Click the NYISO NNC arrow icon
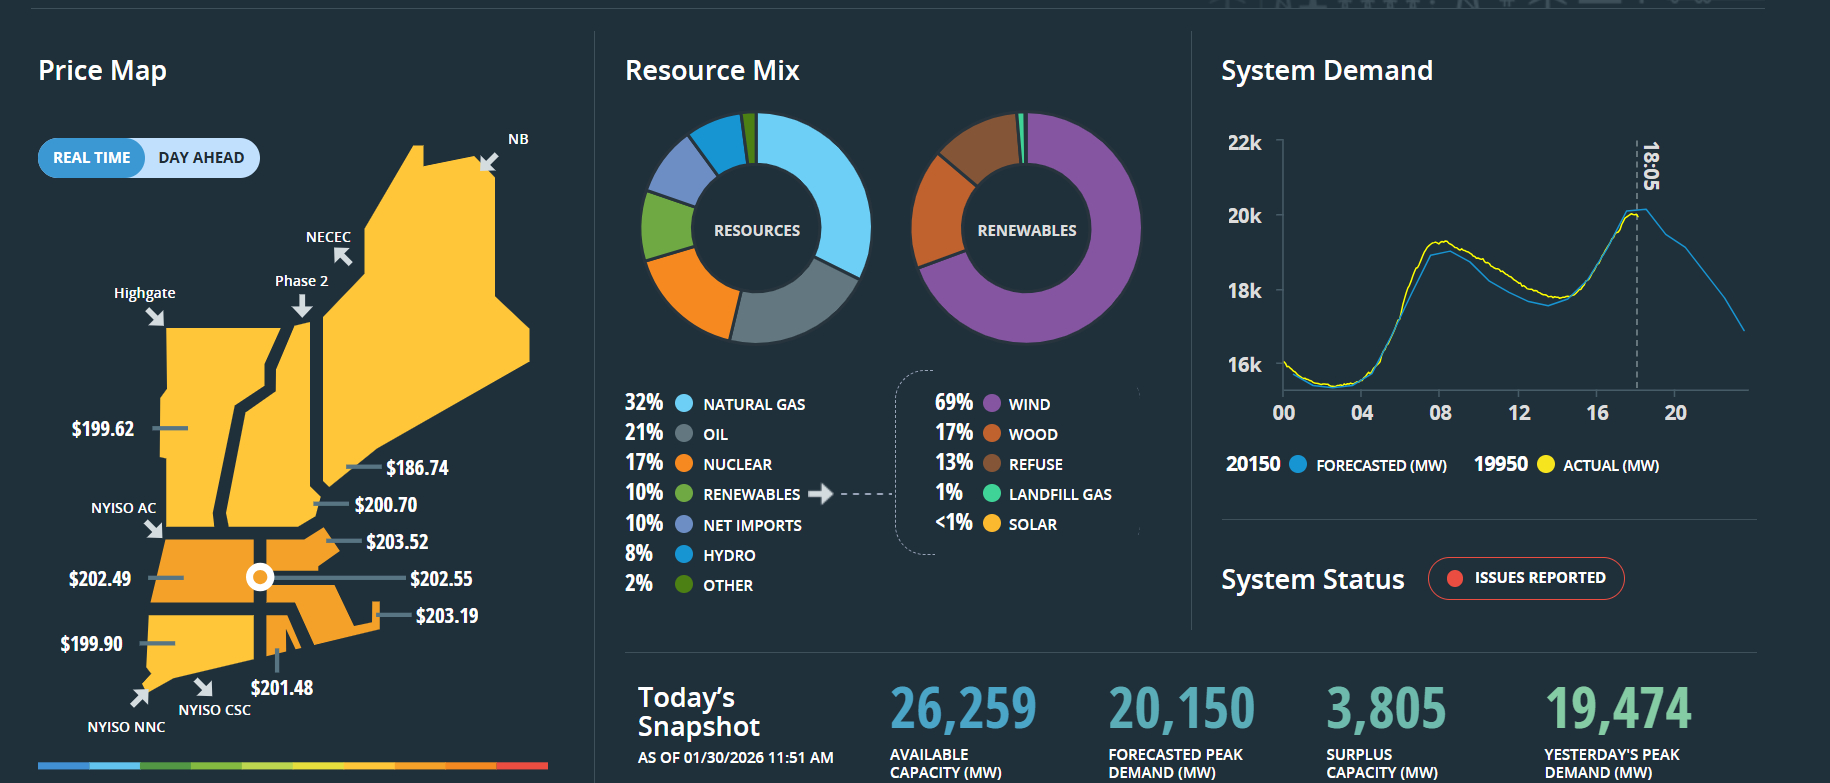 click(139, 696)
